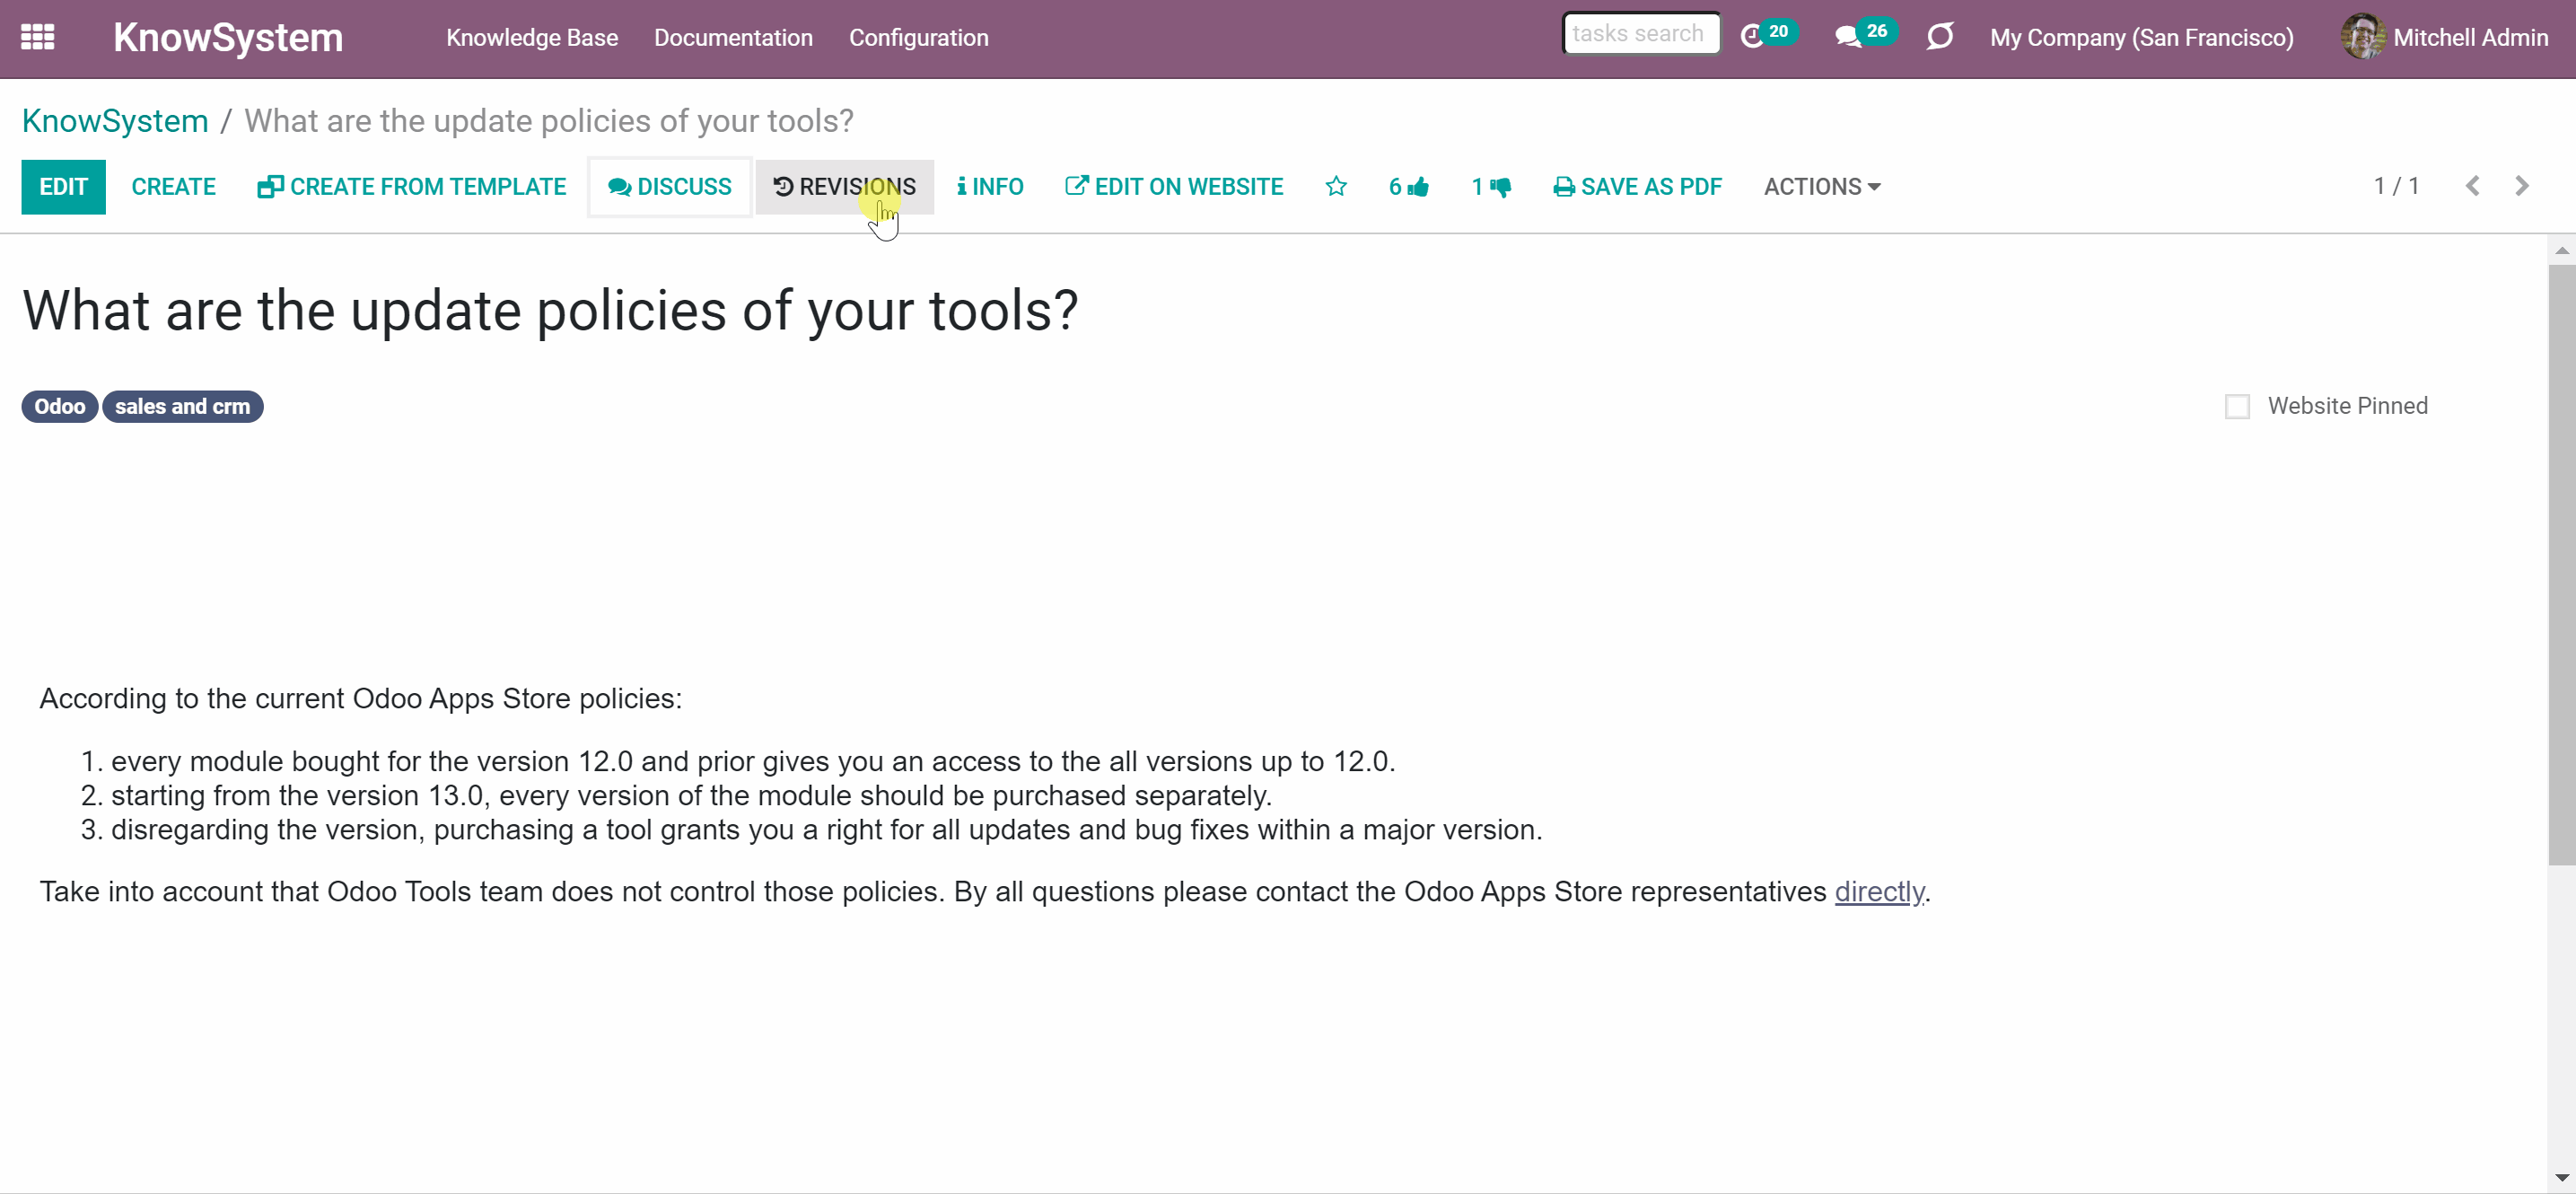Go to the previous record arrow

coord(2473,186)
